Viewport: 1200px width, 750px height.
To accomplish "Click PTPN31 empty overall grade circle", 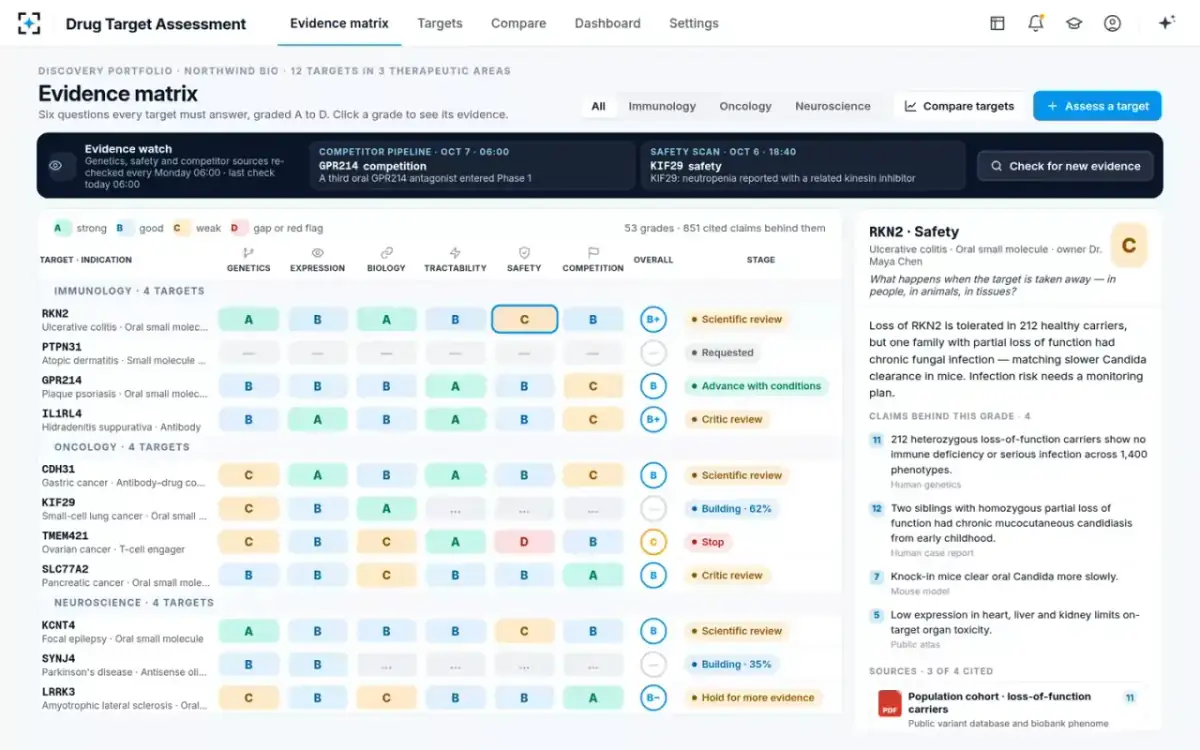I will 653,353.
